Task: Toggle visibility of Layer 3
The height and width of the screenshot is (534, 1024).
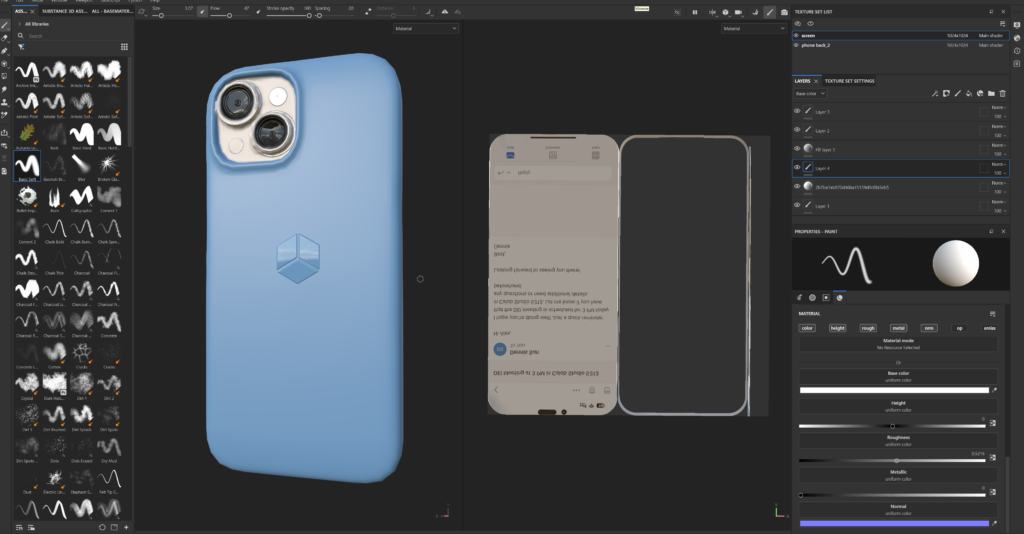Action: tap(797, 111)
